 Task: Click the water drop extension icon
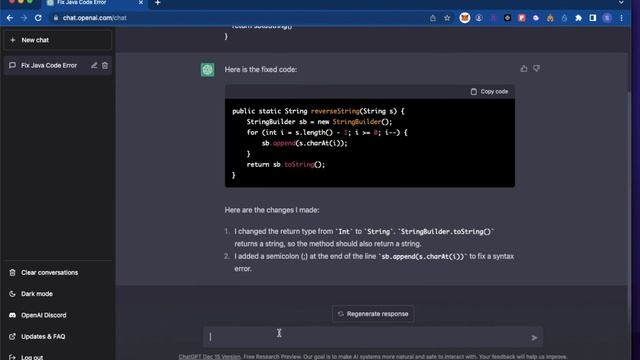coord(564,18)
